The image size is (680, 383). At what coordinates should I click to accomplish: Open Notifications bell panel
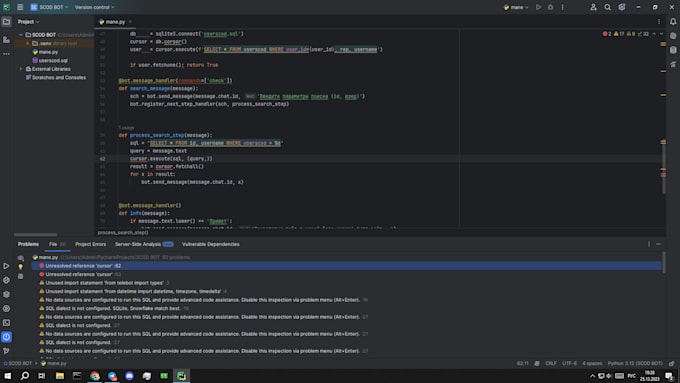673,21
